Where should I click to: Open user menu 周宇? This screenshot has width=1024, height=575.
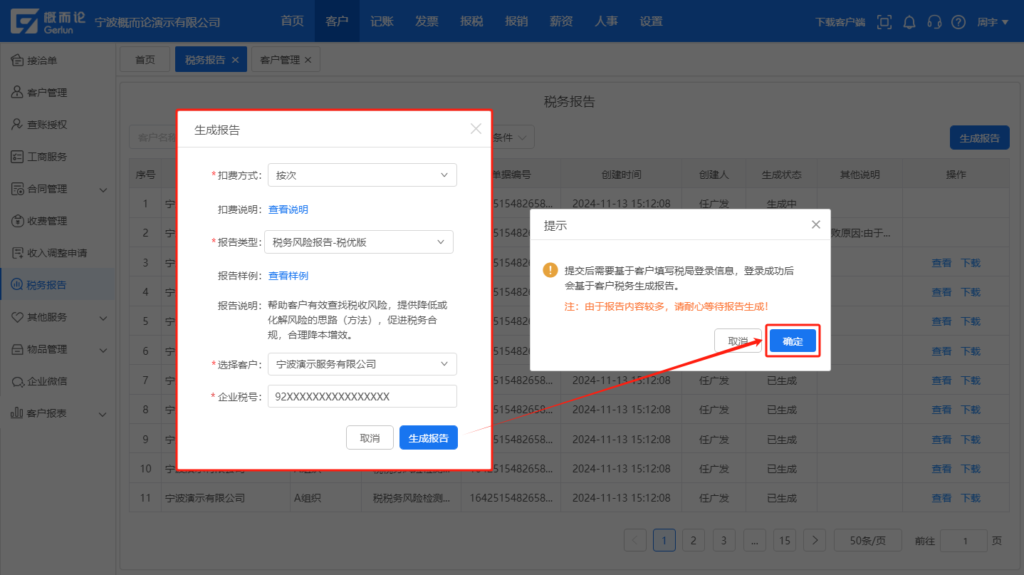click(992, 22)
